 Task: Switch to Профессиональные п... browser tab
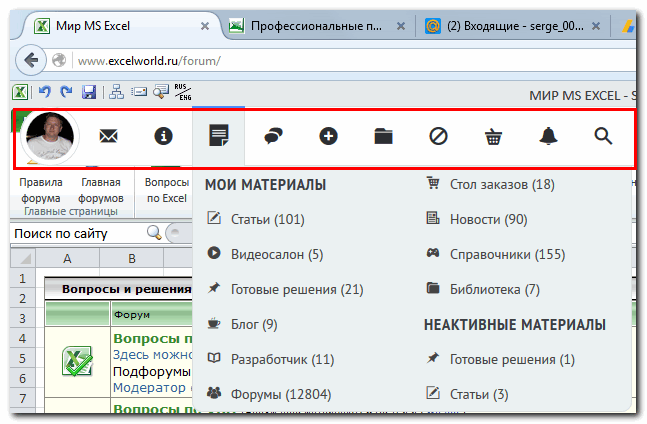click(x=316, y=26)
